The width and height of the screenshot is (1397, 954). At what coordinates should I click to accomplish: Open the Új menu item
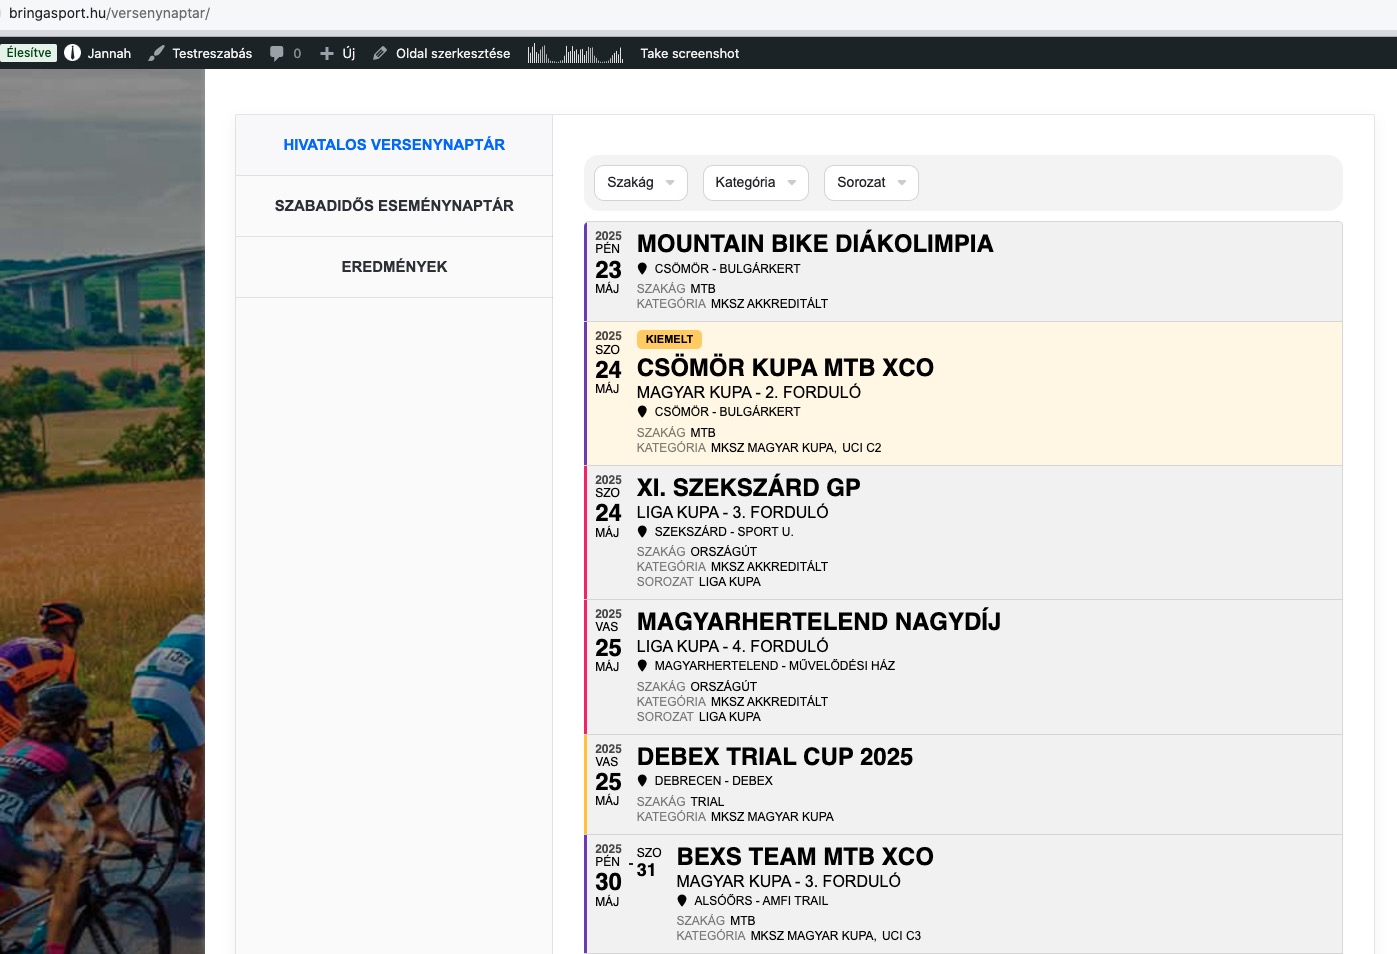coord(349,53)
